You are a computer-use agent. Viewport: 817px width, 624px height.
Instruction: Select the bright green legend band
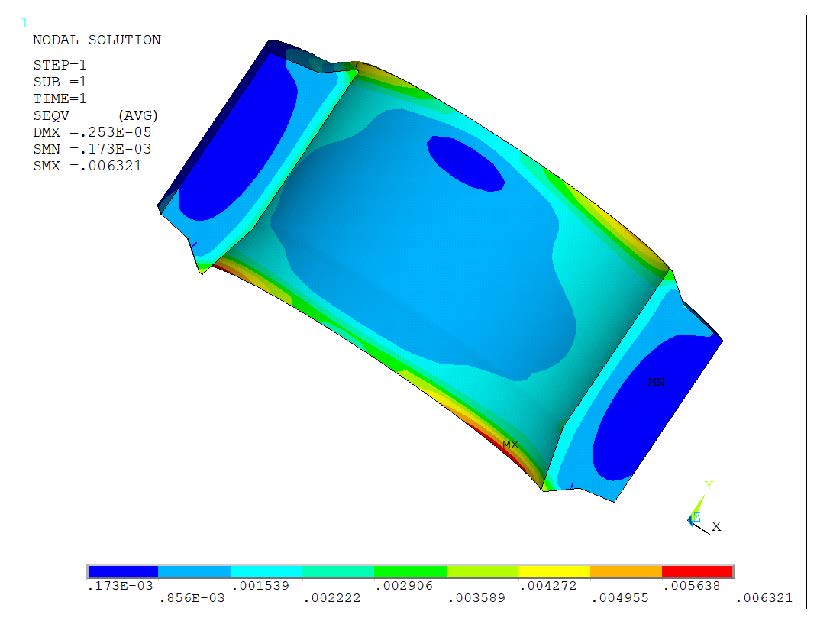[410, 572]
